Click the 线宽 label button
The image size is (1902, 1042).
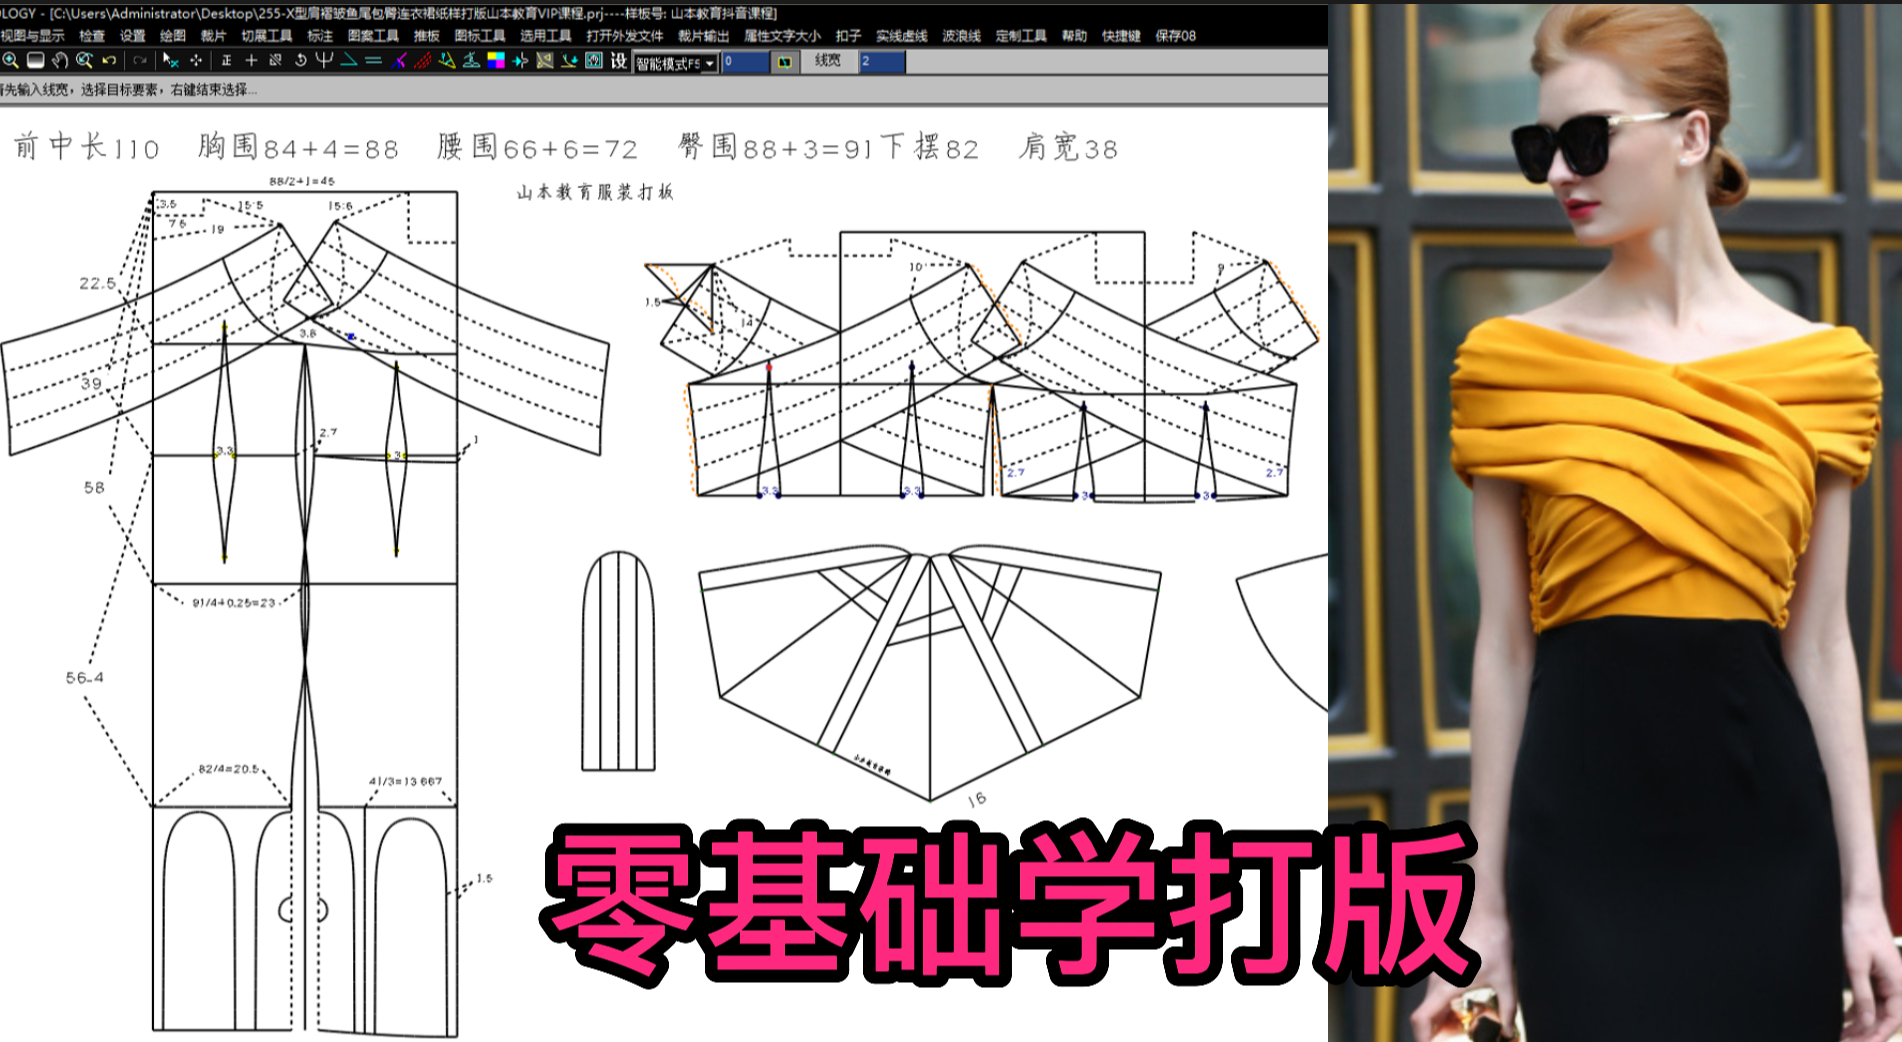[828, 61]
